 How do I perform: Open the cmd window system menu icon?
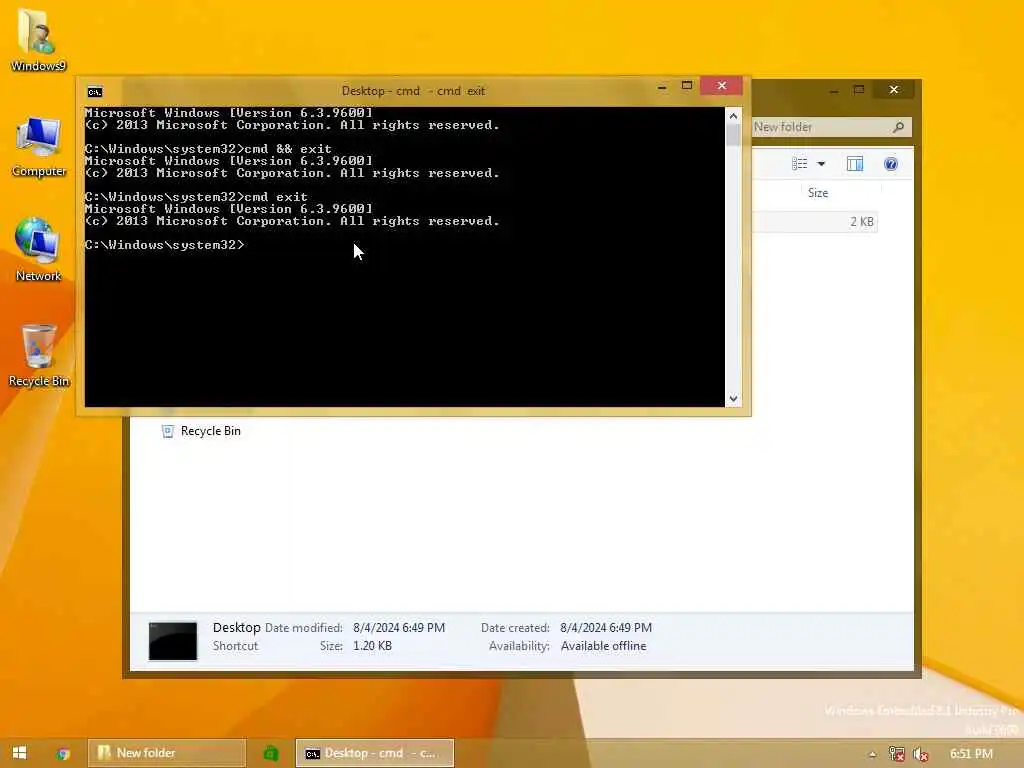(95, 91)
